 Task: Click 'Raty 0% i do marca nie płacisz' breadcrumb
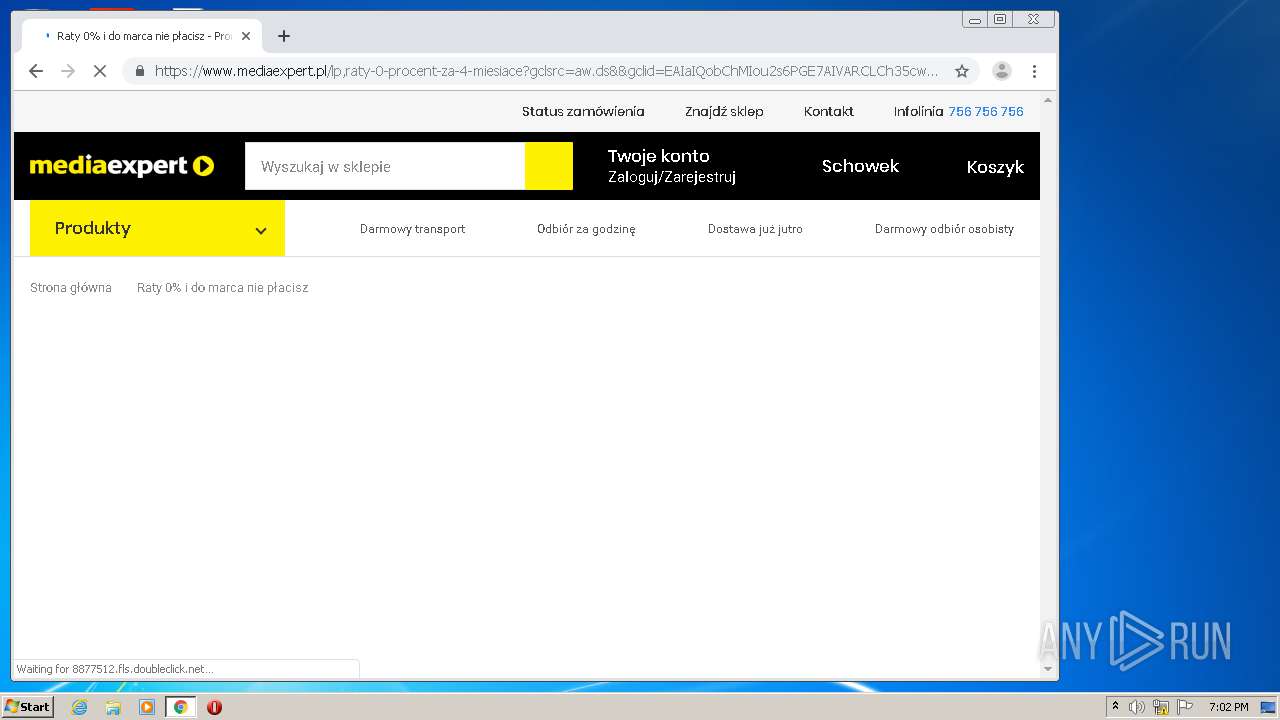pos(222,288)
